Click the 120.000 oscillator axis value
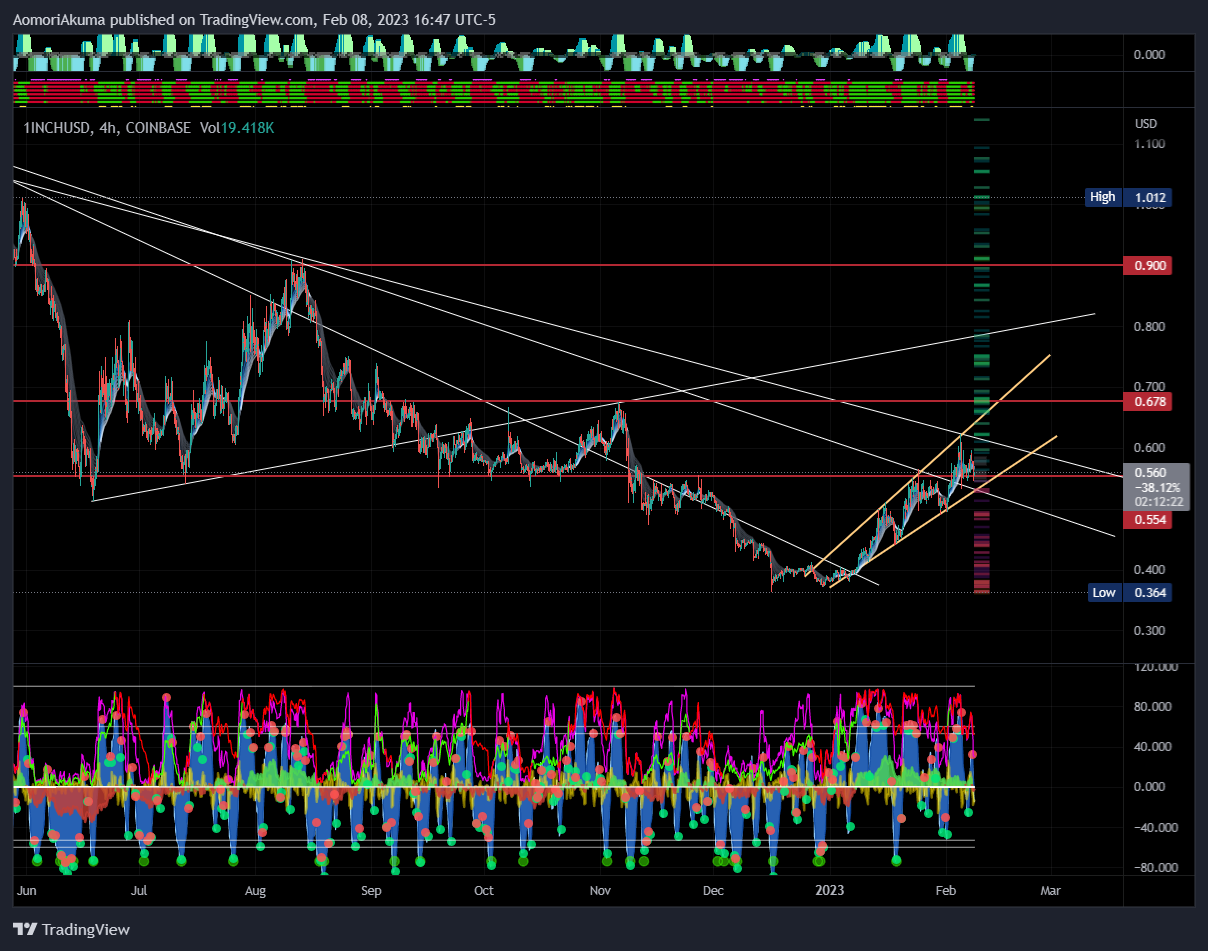 click(x=1155, y=666)
